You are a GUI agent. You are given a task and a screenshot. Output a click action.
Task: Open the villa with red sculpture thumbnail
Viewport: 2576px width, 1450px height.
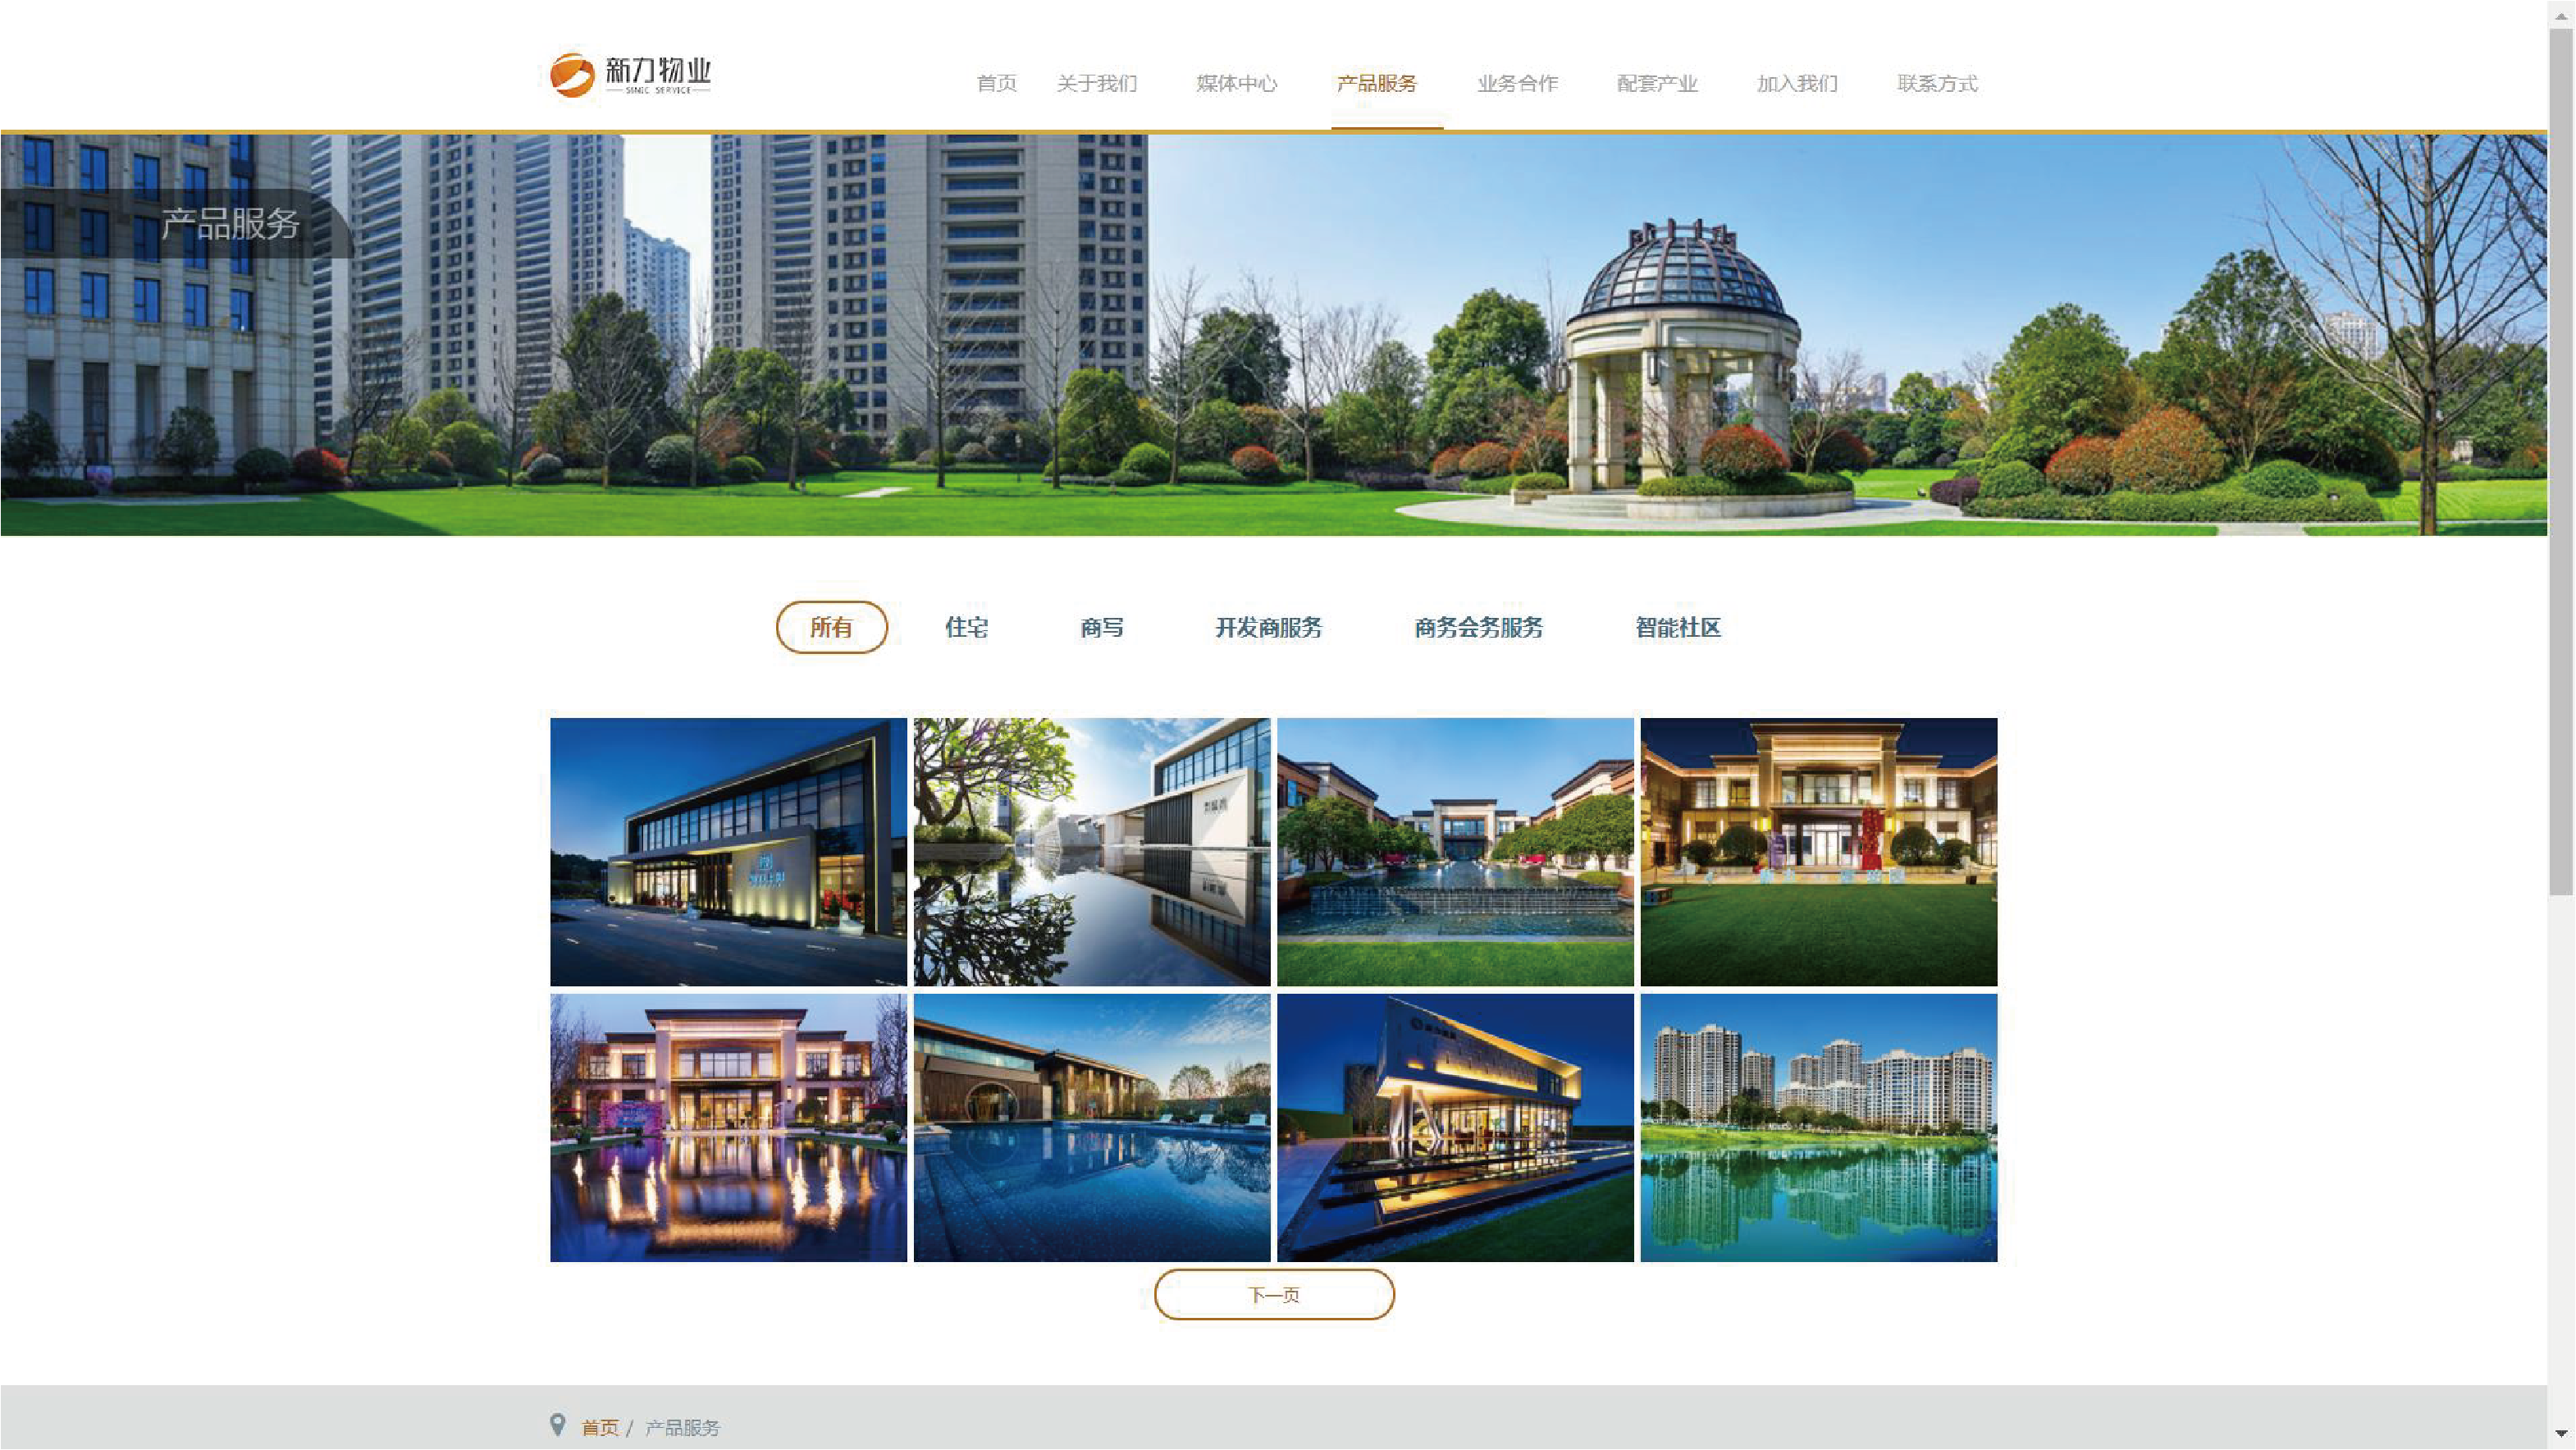[x=1818, y=851]
